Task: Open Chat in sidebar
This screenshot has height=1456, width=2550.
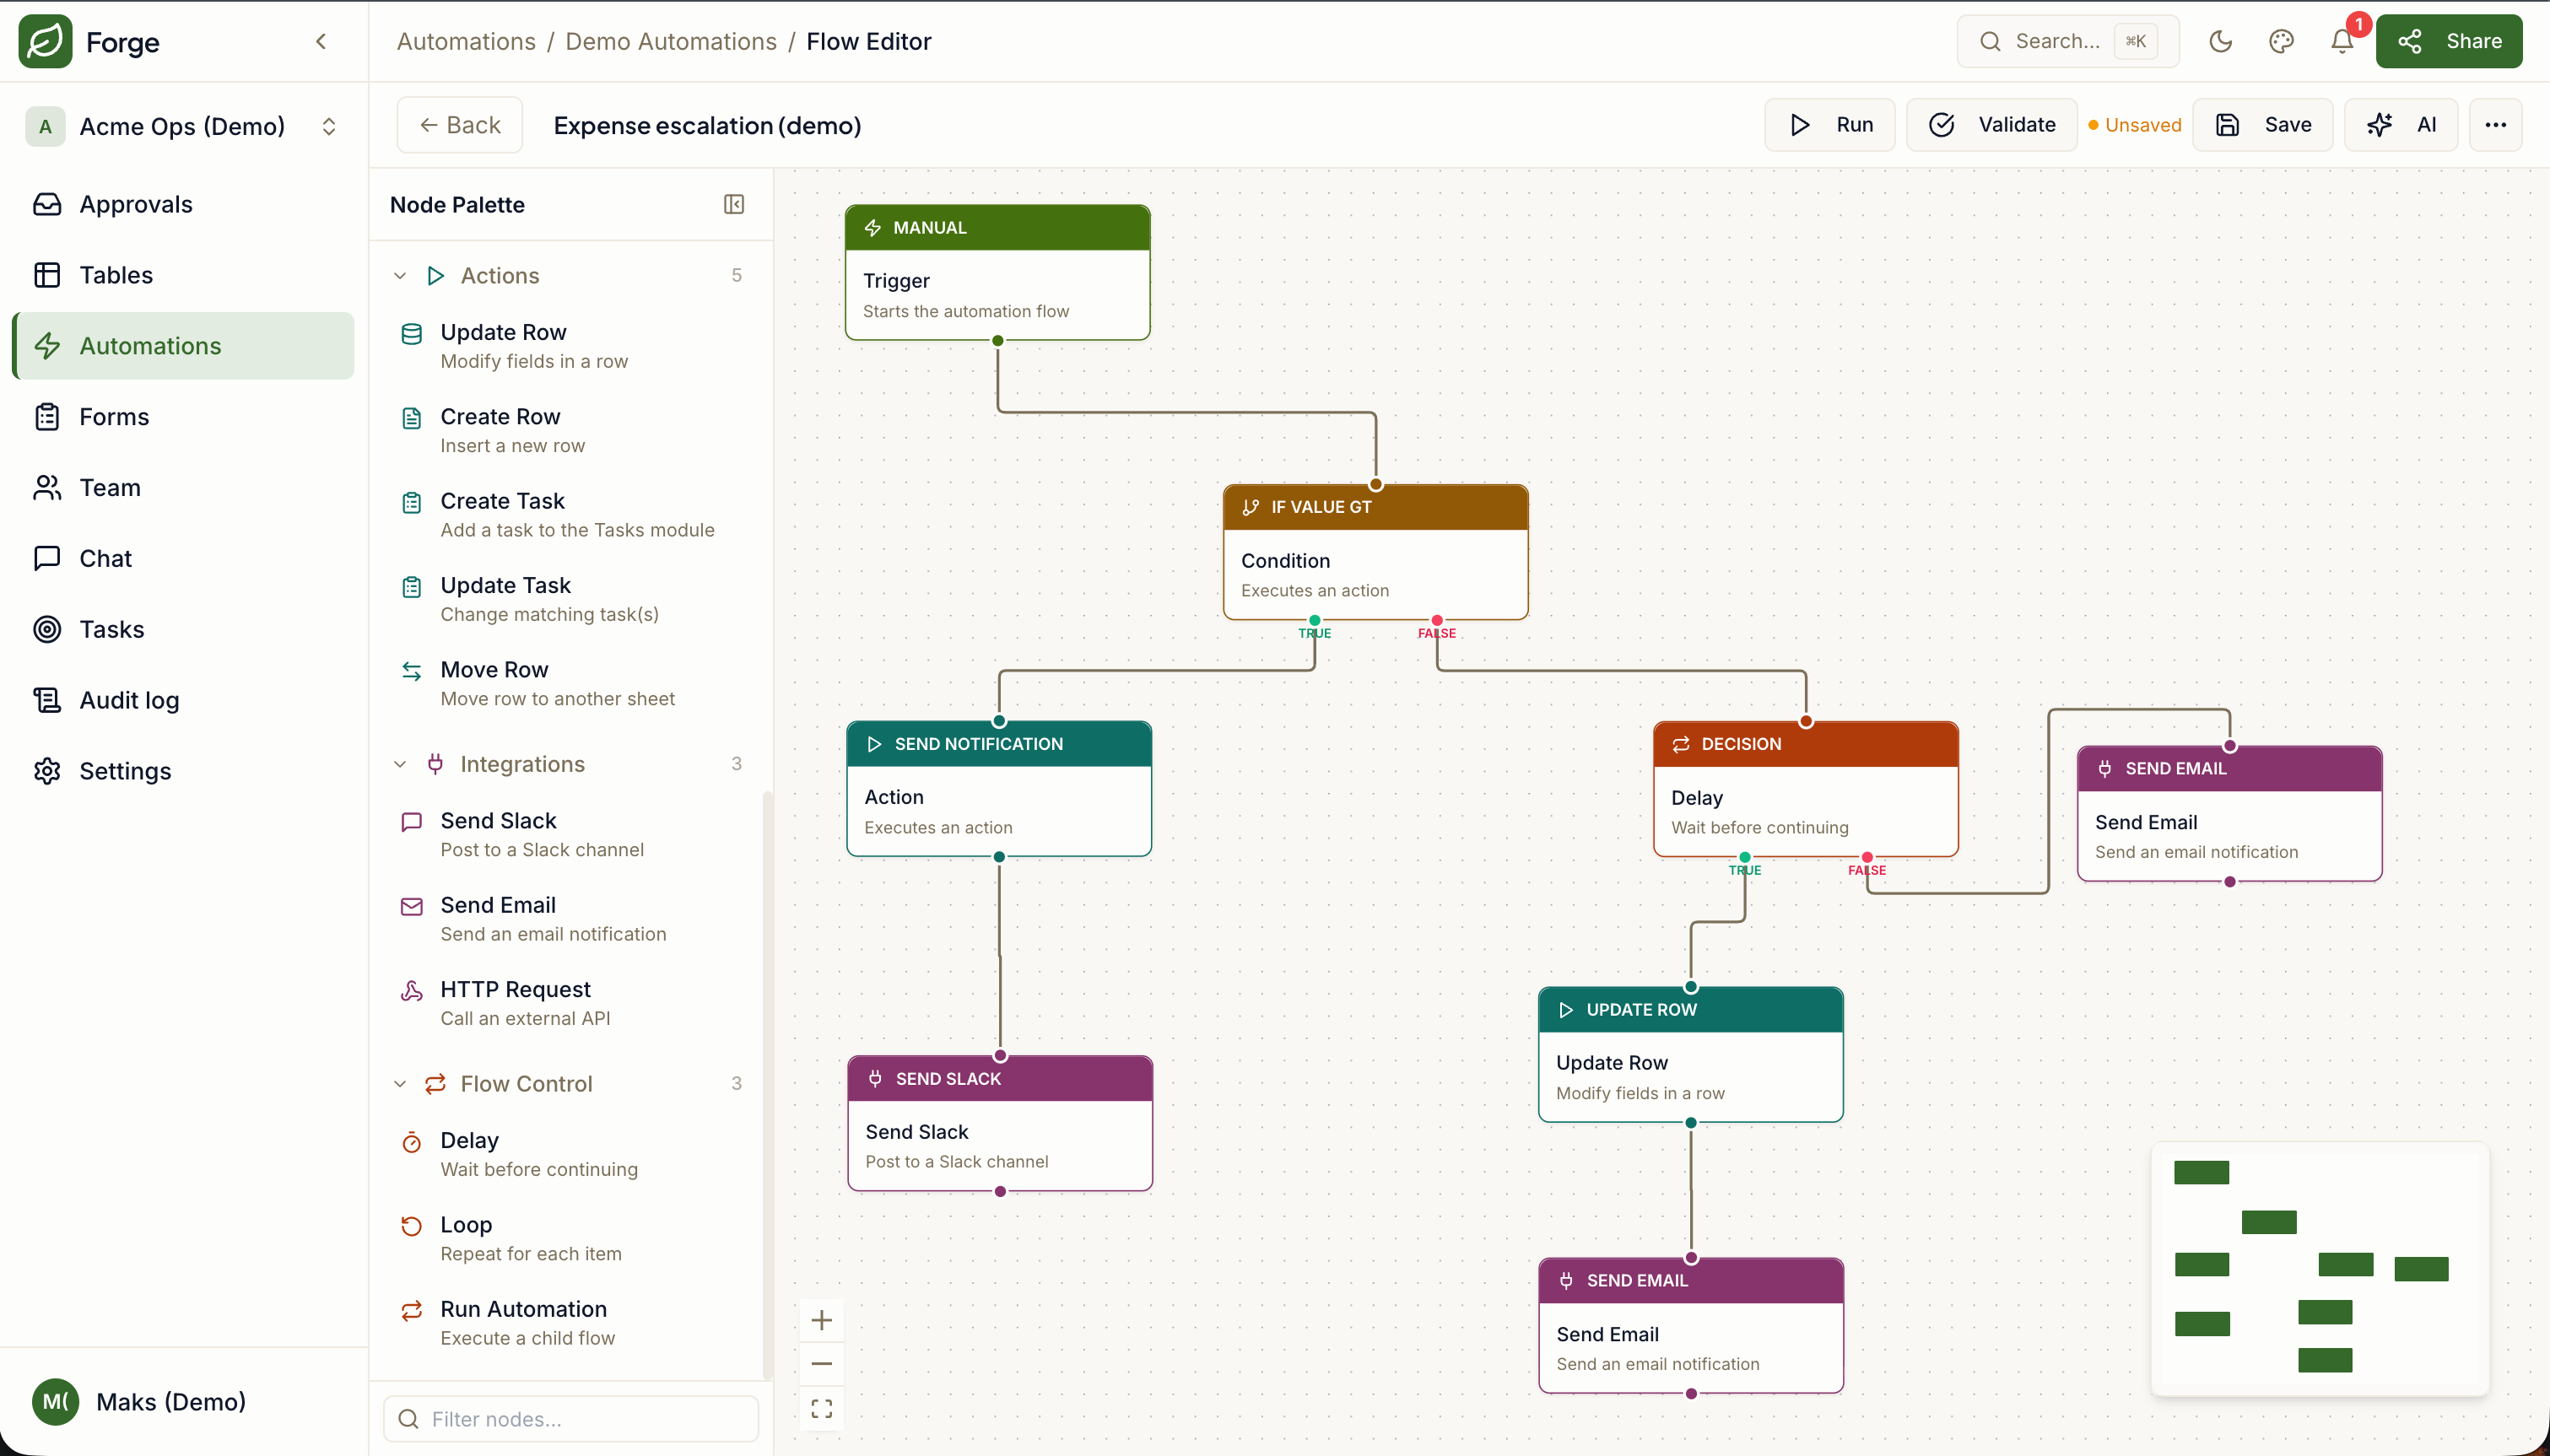Action: click(x=183, y=558)
